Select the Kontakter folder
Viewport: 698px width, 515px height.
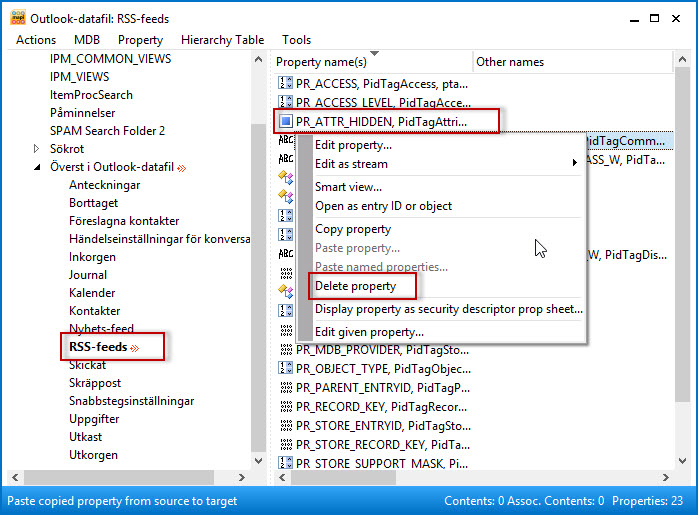click(x=94, y=311)
